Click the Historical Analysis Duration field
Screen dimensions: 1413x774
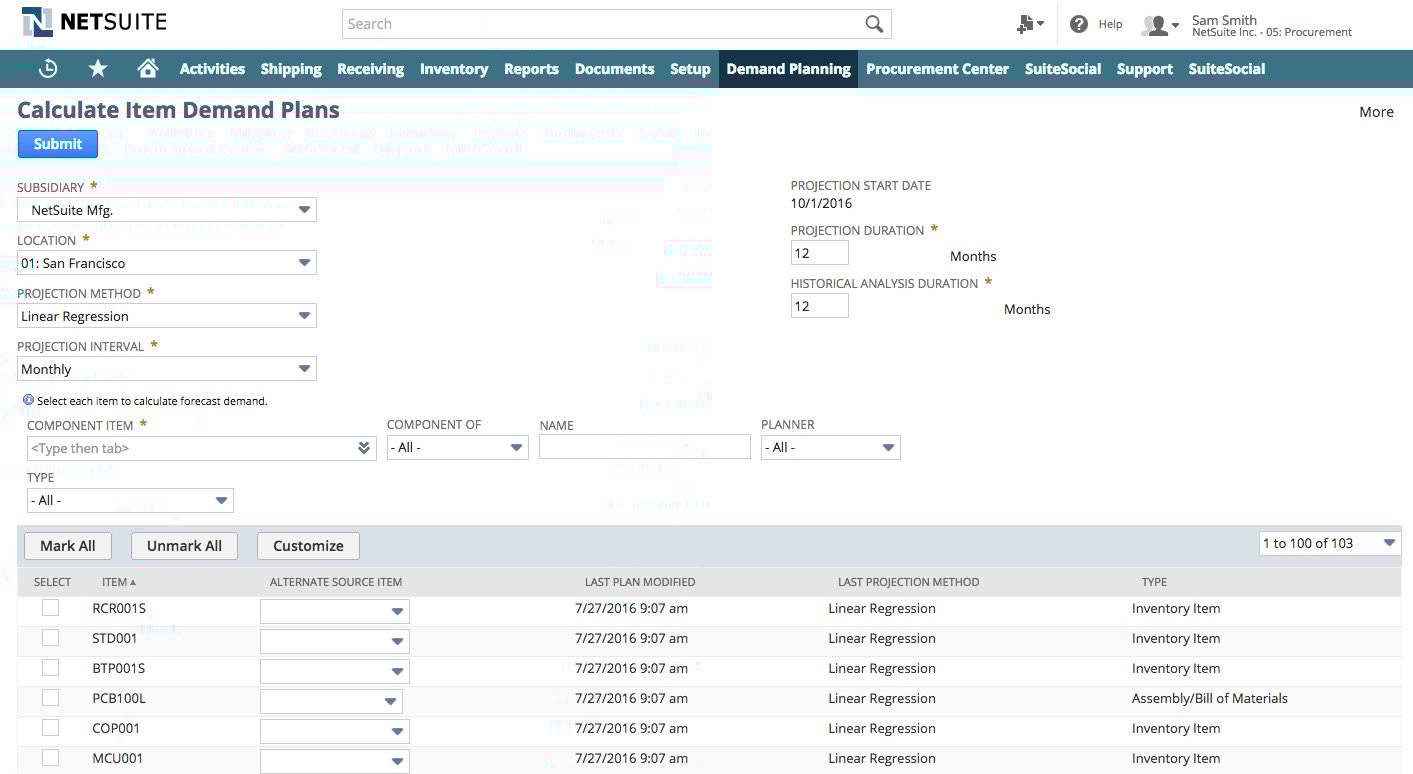(x=820, y=306)
